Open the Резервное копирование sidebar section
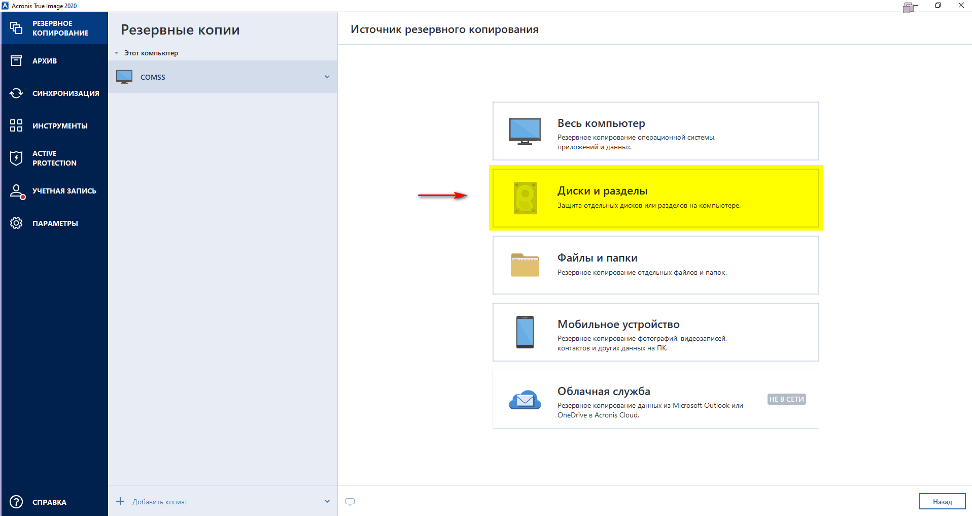Viewport: 972px width, 516px height. [x=52, y=28]
